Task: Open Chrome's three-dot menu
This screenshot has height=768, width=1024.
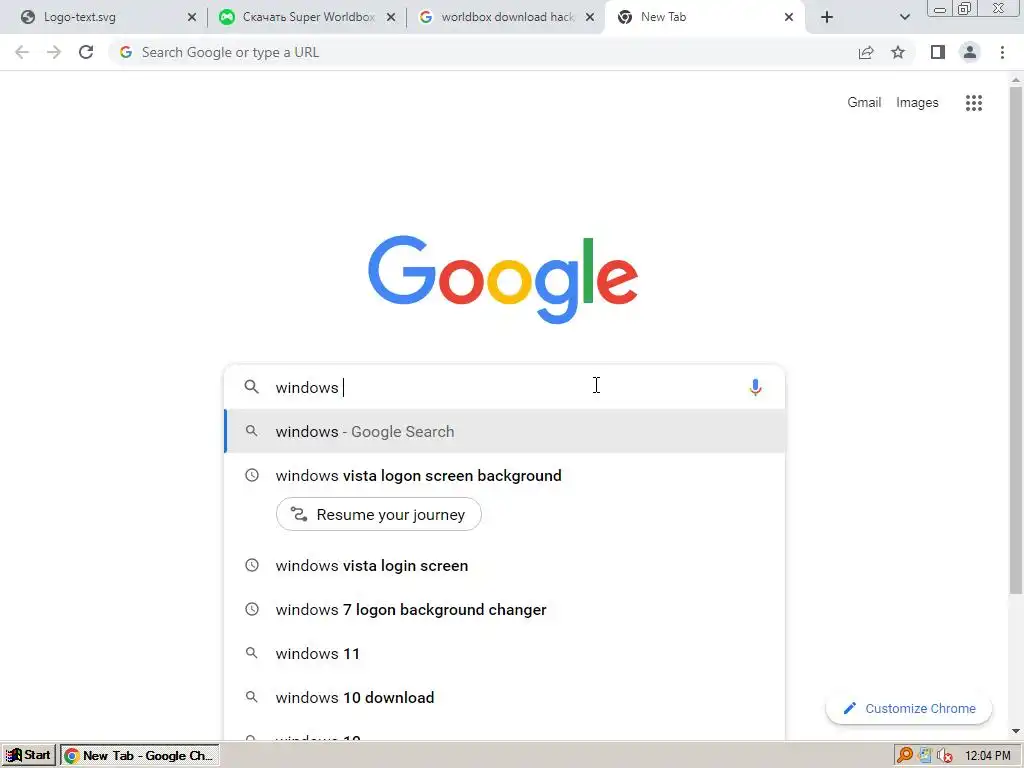Action: tap(1002, 52)
